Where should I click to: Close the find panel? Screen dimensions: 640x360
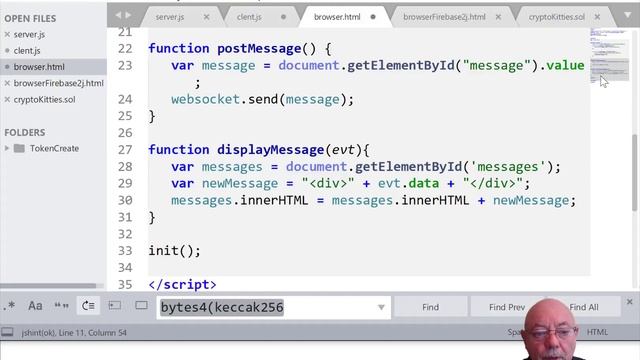pyautogui.click(x=629, y=302)
